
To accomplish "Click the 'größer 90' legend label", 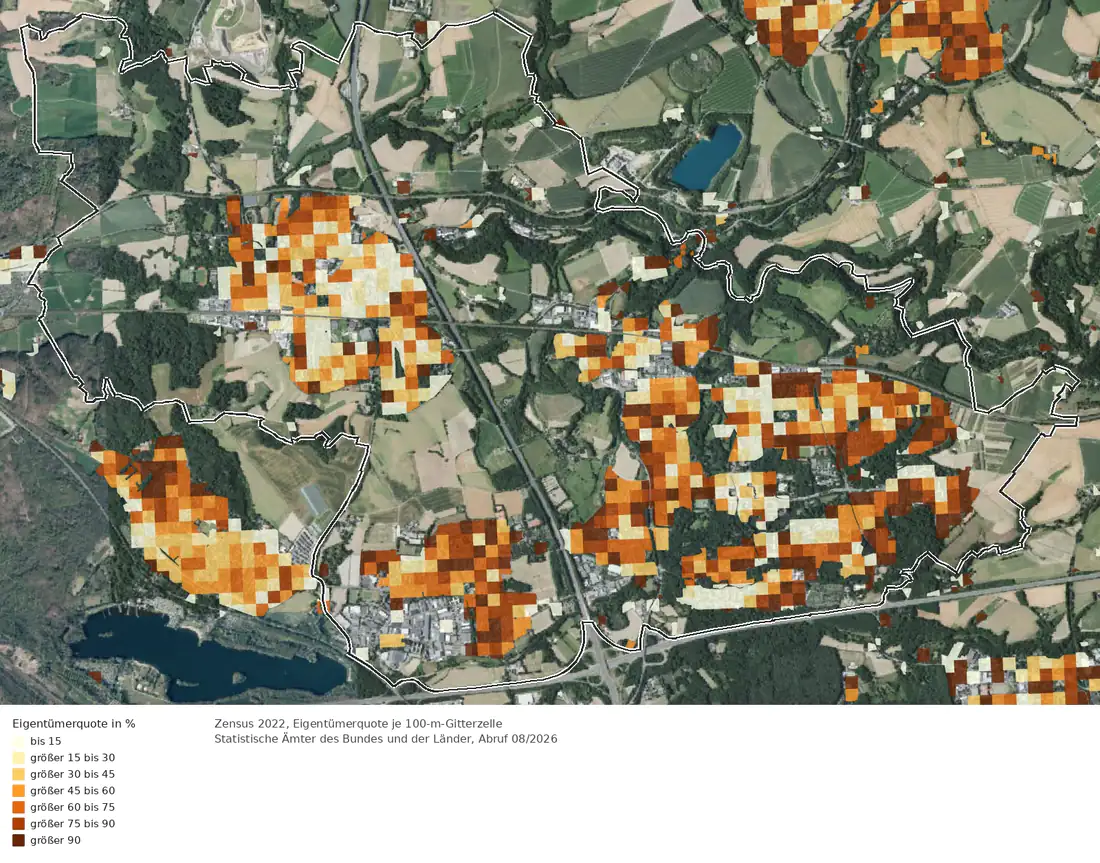I will (55, 840).
